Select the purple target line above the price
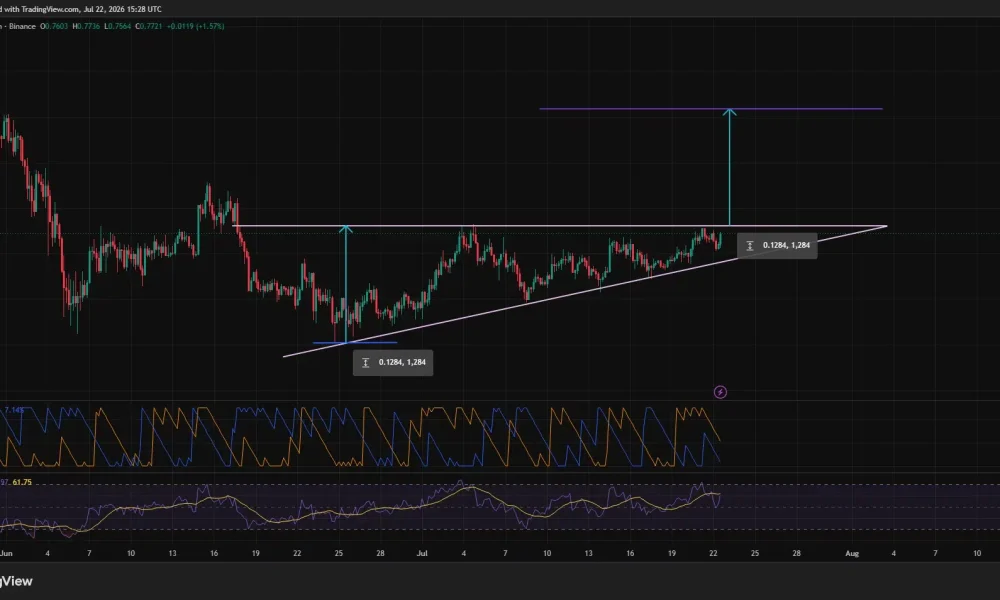This screenshot has width=1000, height=600. tap(710, 109)
